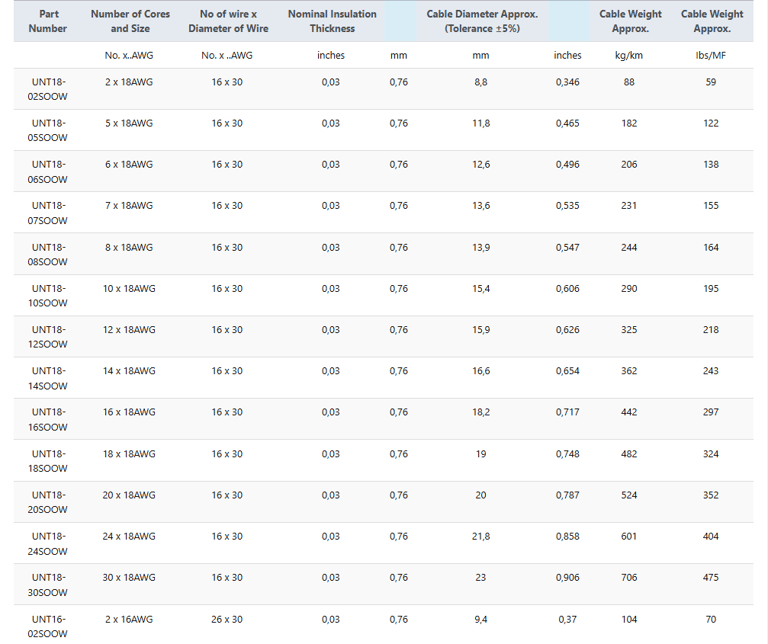Click the 442 kg/km weight value
Image resolution: width=768 pixels, height=644 pixels.
629,412
